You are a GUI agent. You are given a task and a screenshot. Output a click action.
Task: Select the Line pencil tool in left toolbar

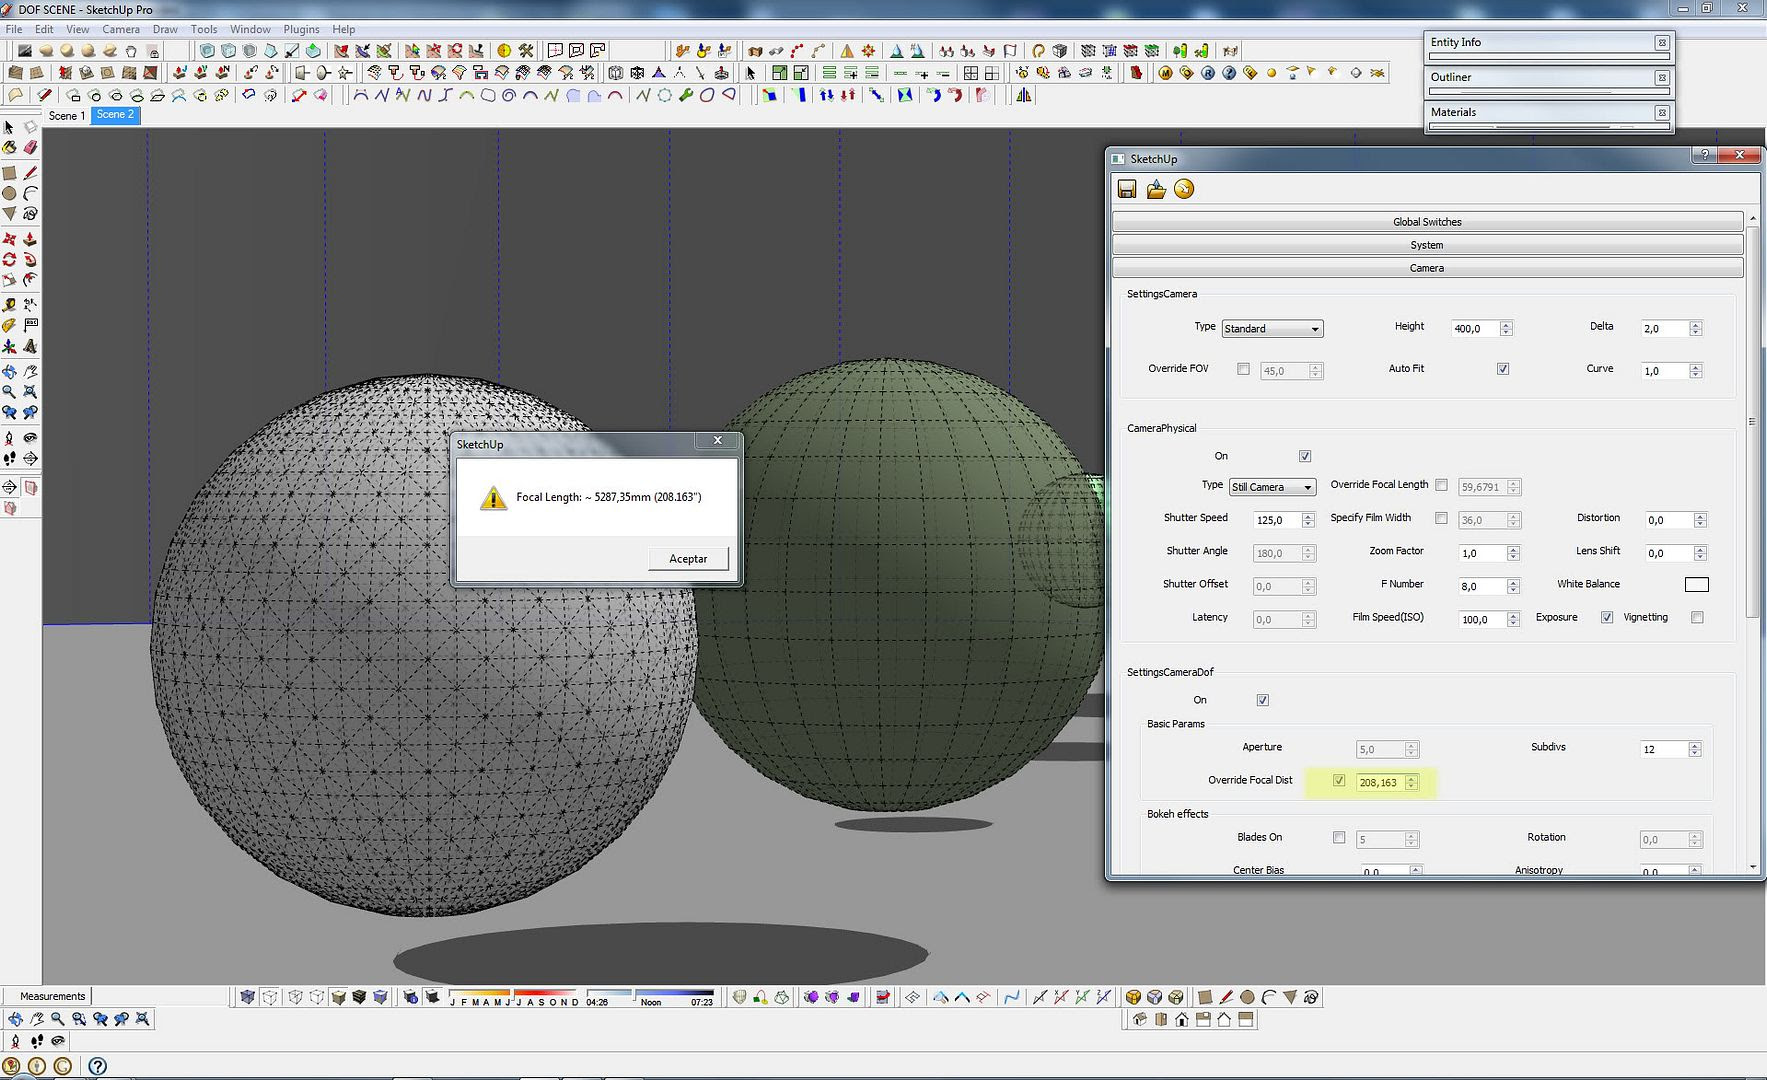click(30, 173)
